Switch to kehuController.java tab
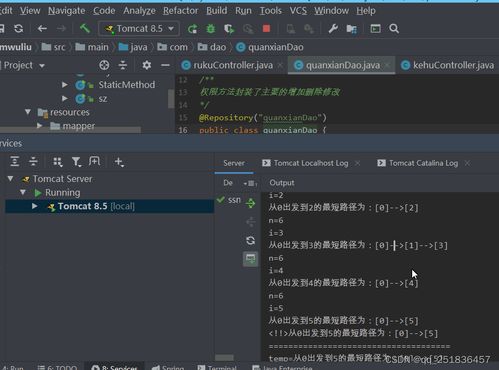The height and width of the screenshot is (370, 499). (448, 65)
